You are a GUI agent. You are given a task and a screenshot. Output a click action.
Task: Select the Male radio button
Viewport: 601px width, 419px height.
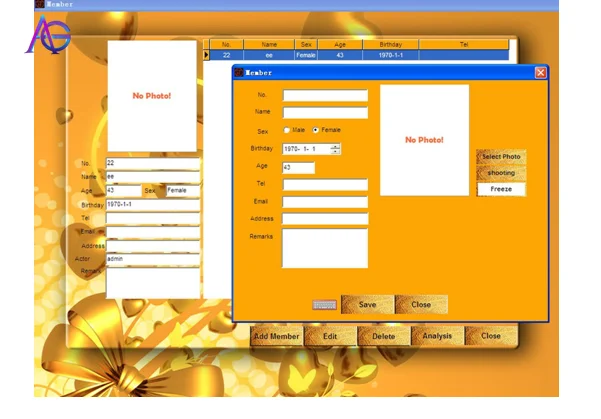pyautogui.click(x=286, y=130)
